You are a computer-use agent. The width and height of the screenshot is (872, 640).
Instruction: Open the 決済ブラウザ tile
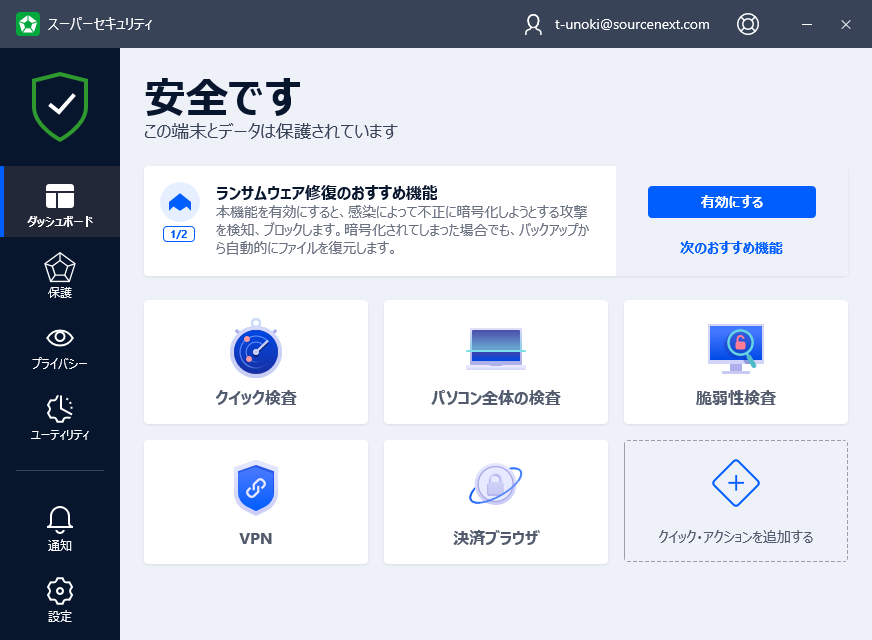coord(496,502)
